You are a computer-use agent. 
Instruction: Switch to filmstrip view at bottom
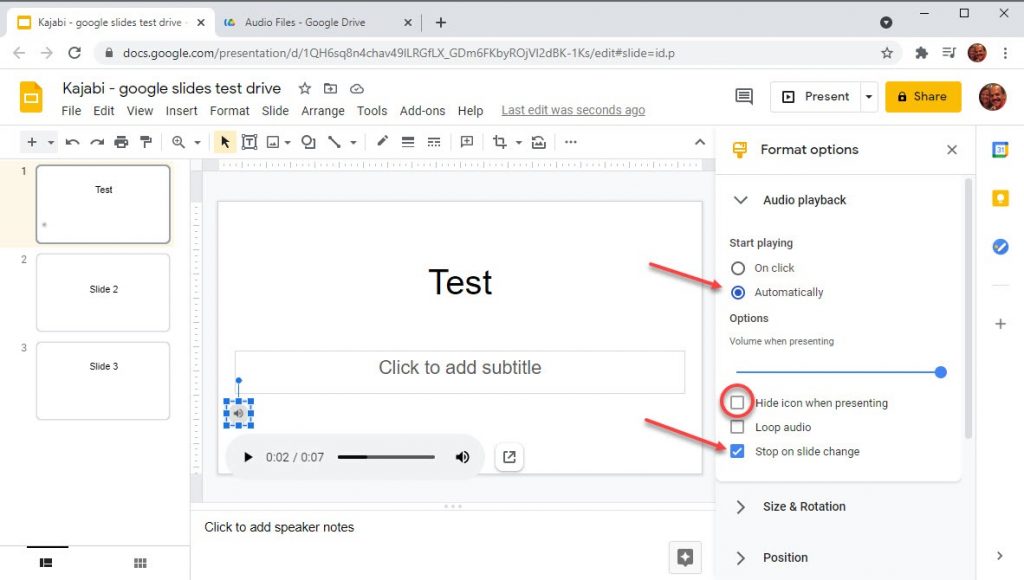coord(46,563)
